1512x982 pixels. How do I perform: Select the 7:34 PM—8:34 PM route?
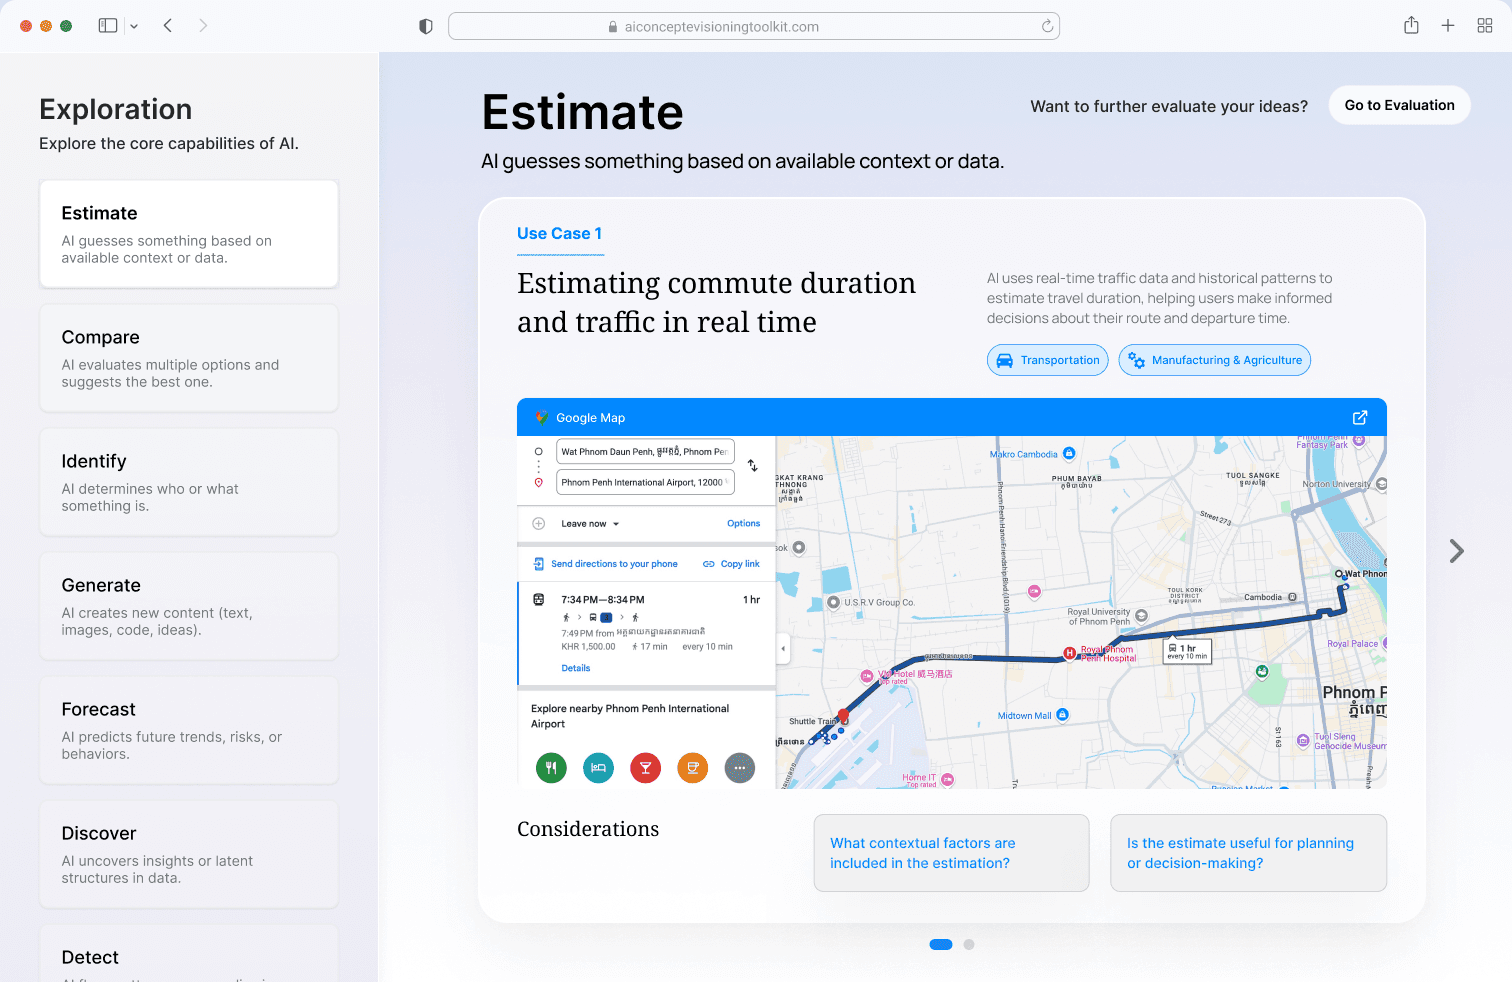click(647, 634)
